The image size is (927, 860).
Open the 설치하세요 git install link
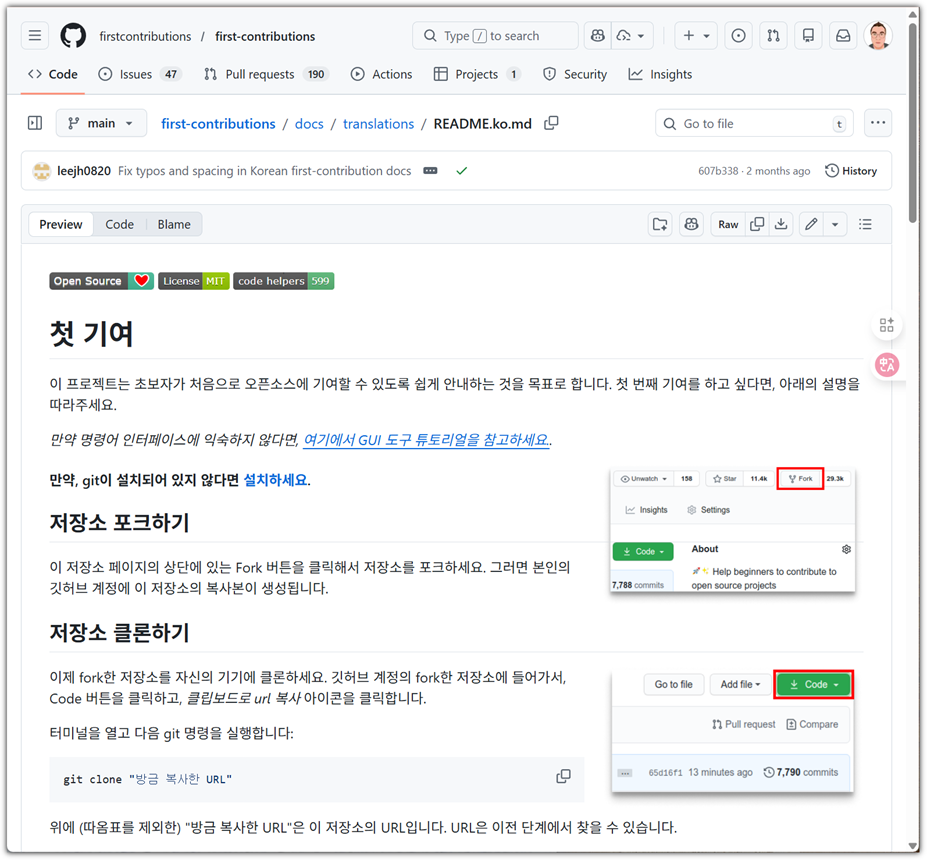(275, 480)
